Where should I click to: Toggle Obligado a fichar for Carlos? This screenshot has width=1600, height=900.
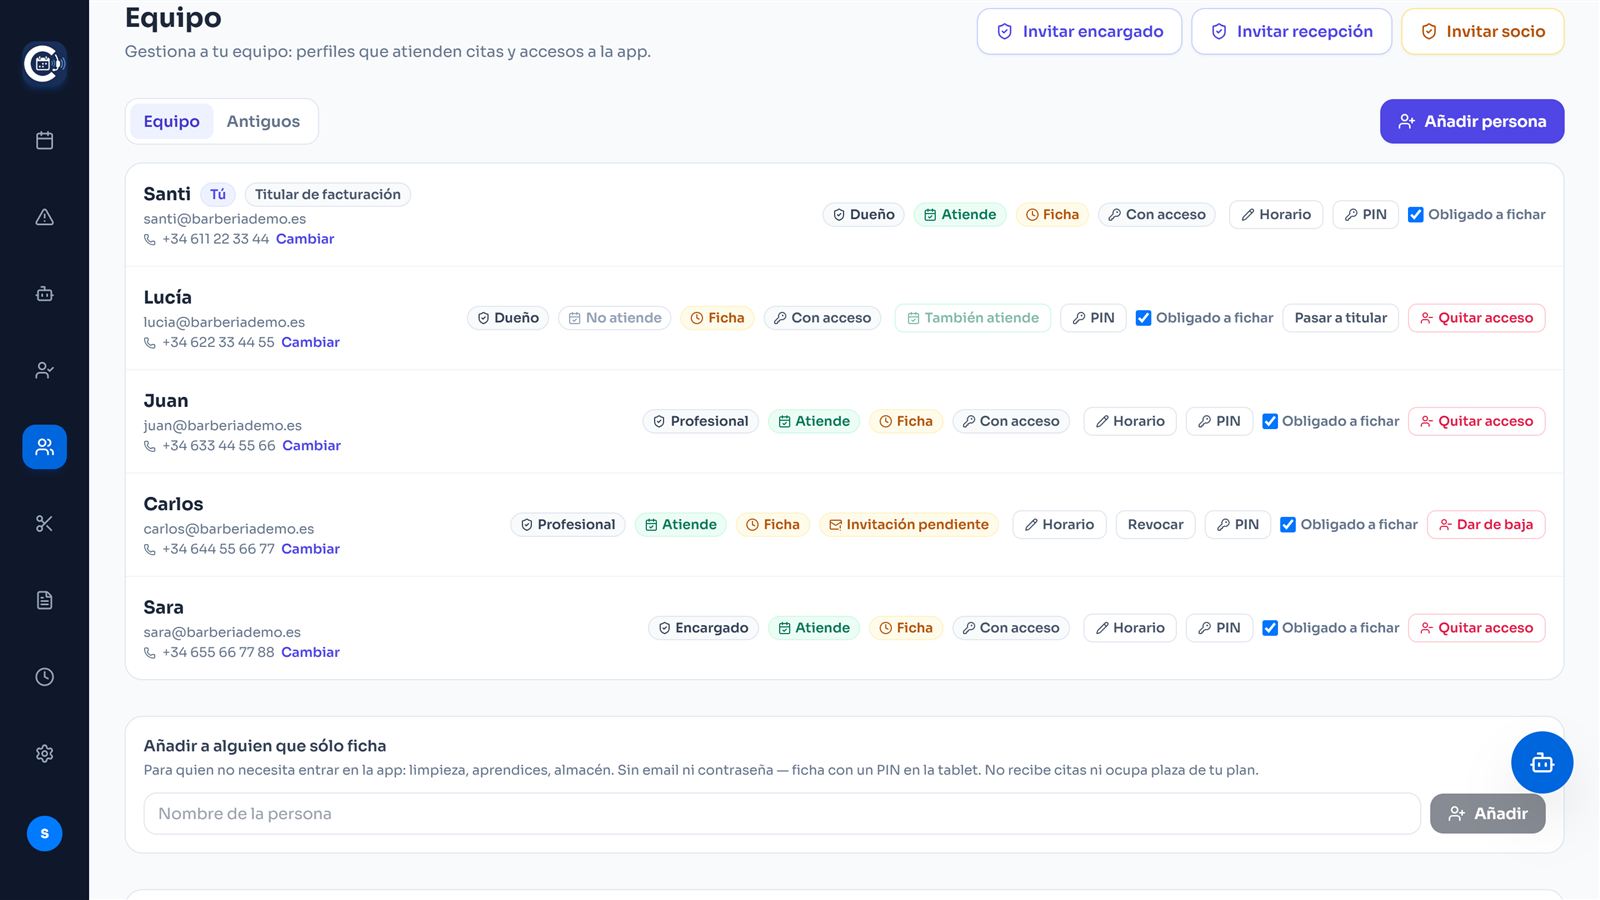(x=1288, y=525)
